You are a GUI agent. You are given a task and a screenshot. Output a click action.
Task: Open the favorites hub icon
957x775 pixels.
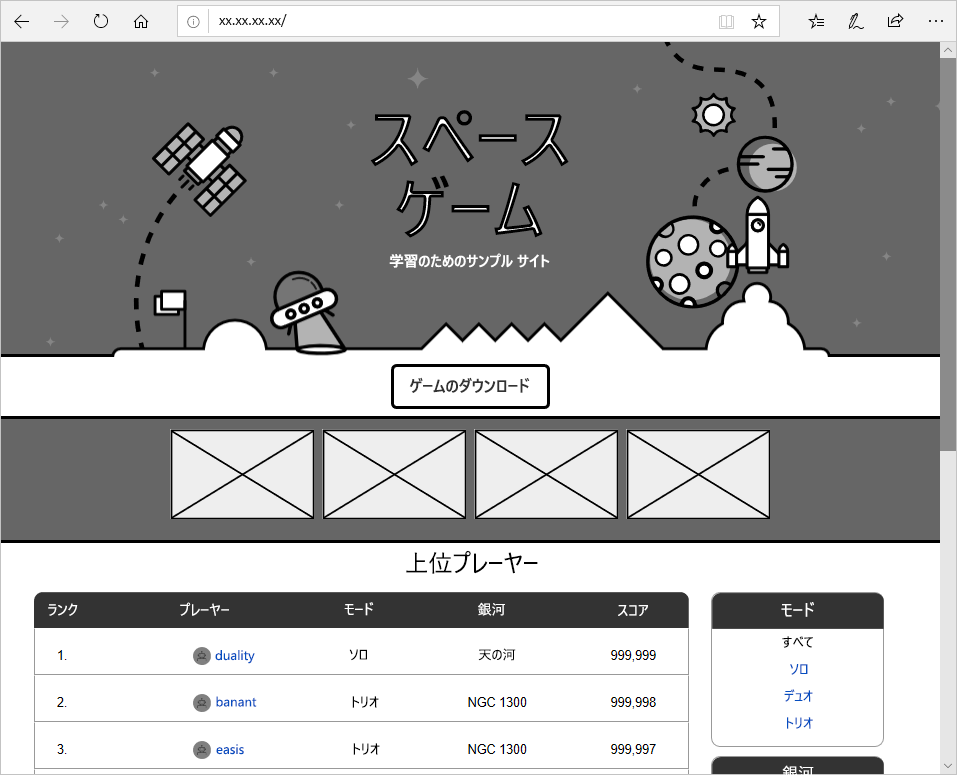click(816, 22)
